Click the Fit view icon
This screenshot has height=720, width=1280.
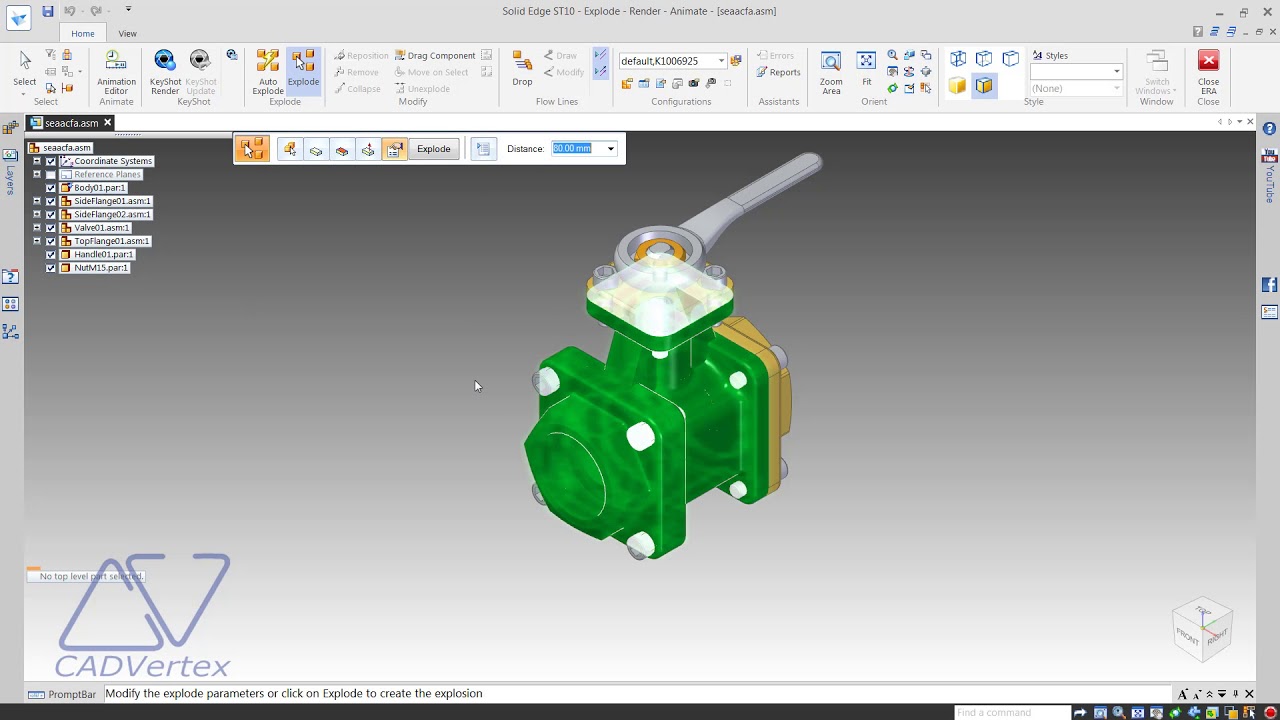click(x=866, y=68)
